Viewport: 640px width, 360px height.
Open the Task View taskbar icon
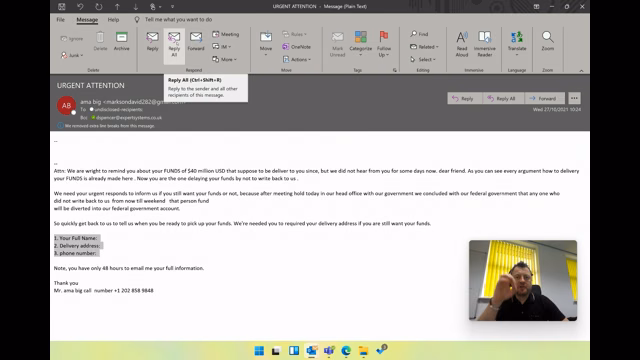coord(276,351)
